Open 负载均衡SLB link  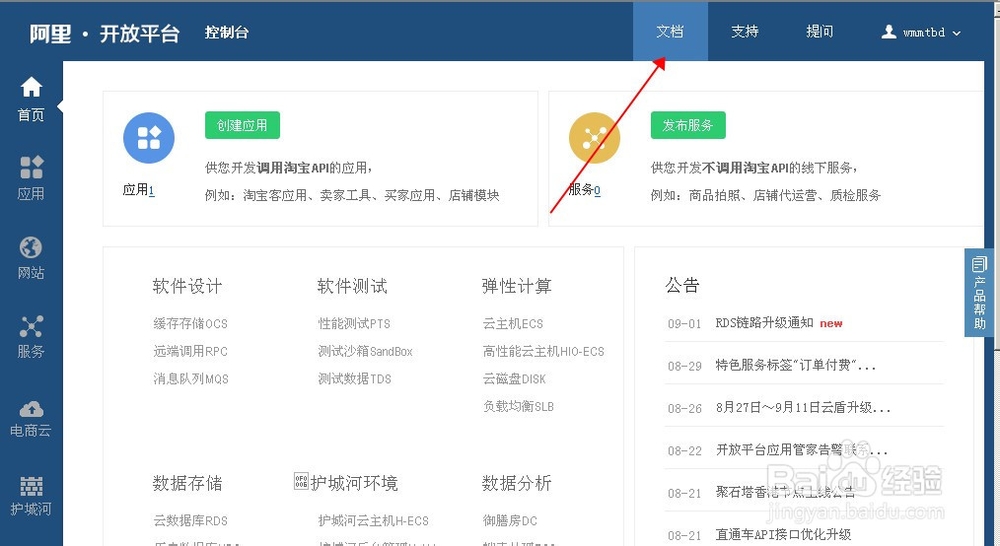(x=518, y=406)
